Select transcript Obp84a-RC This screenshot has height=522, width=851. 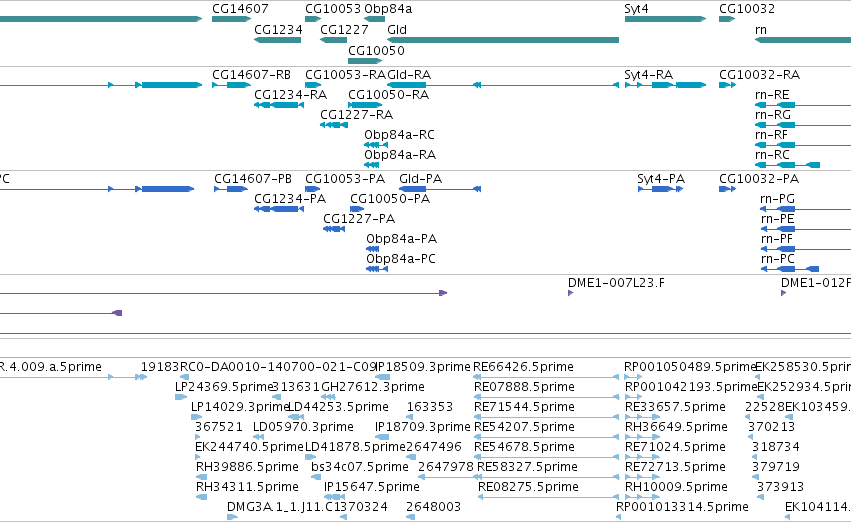point(399,135)
